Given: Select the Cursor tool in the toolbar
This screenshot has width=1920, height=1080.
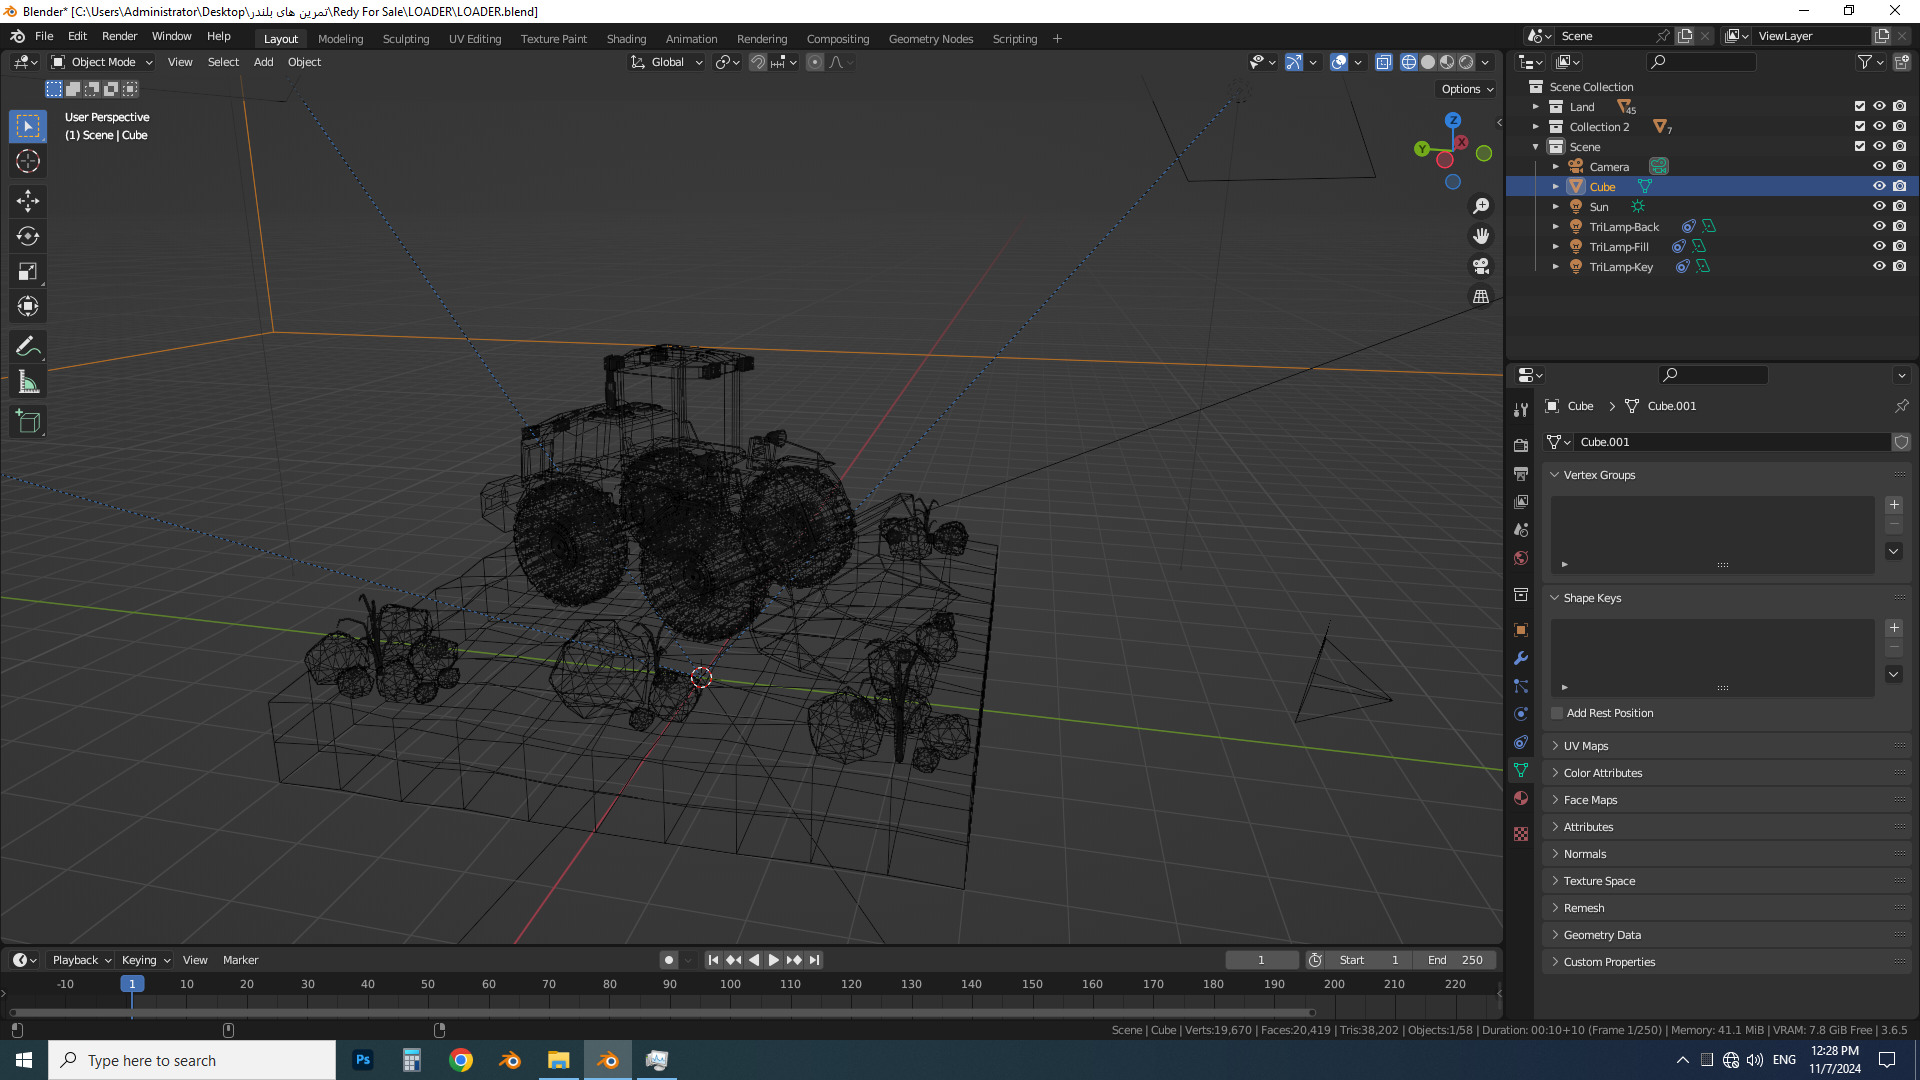Looking at the screenshot, I should point(28,161).
